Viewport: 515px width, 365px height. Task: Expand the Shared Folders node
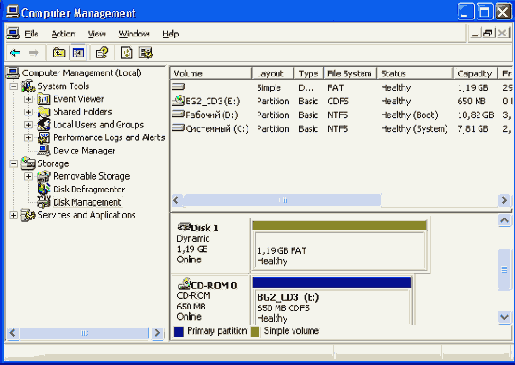(x=28, y=112)
